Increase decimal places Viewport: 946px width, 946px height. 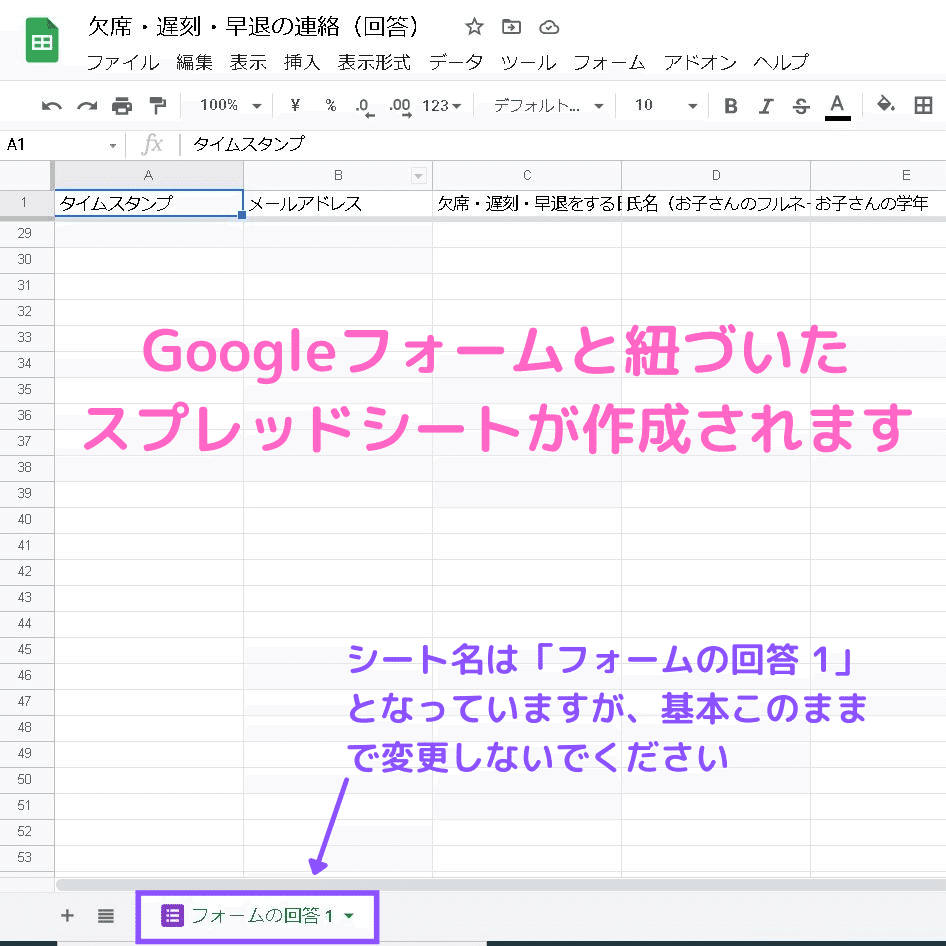coord(400,107)
